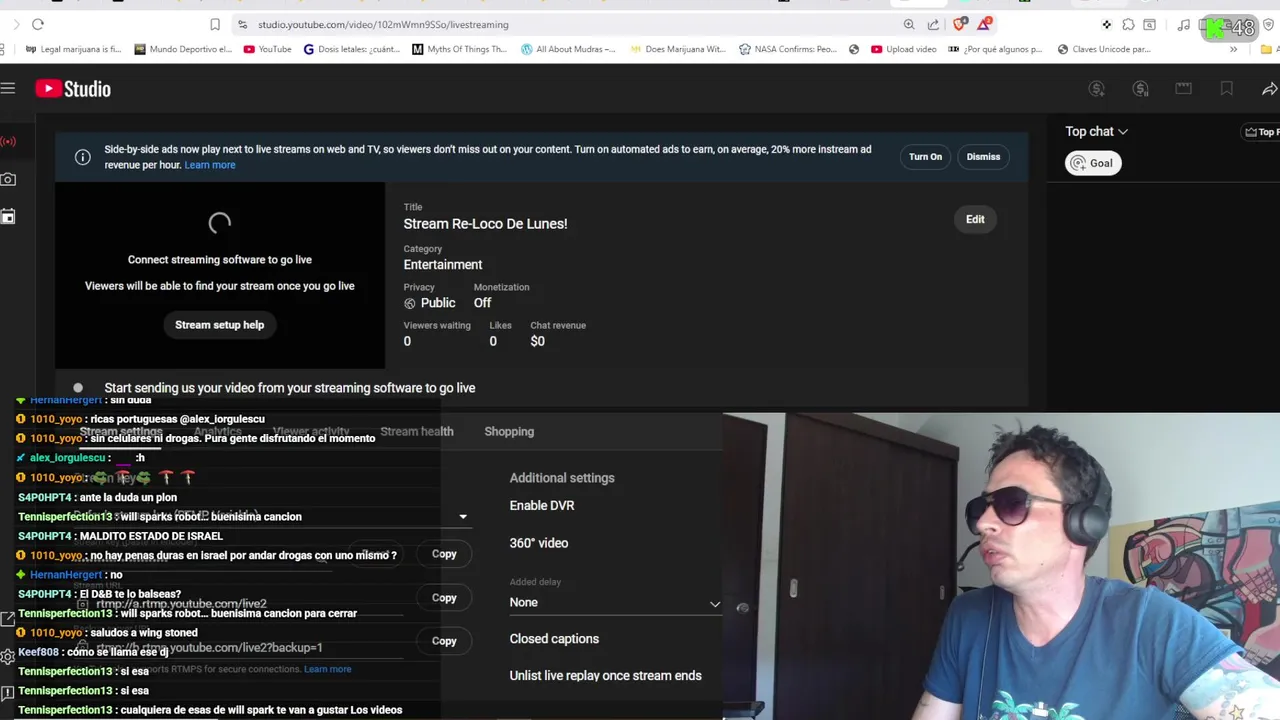Select the Webcam camera icon in left sidebar

coord(8,179)
